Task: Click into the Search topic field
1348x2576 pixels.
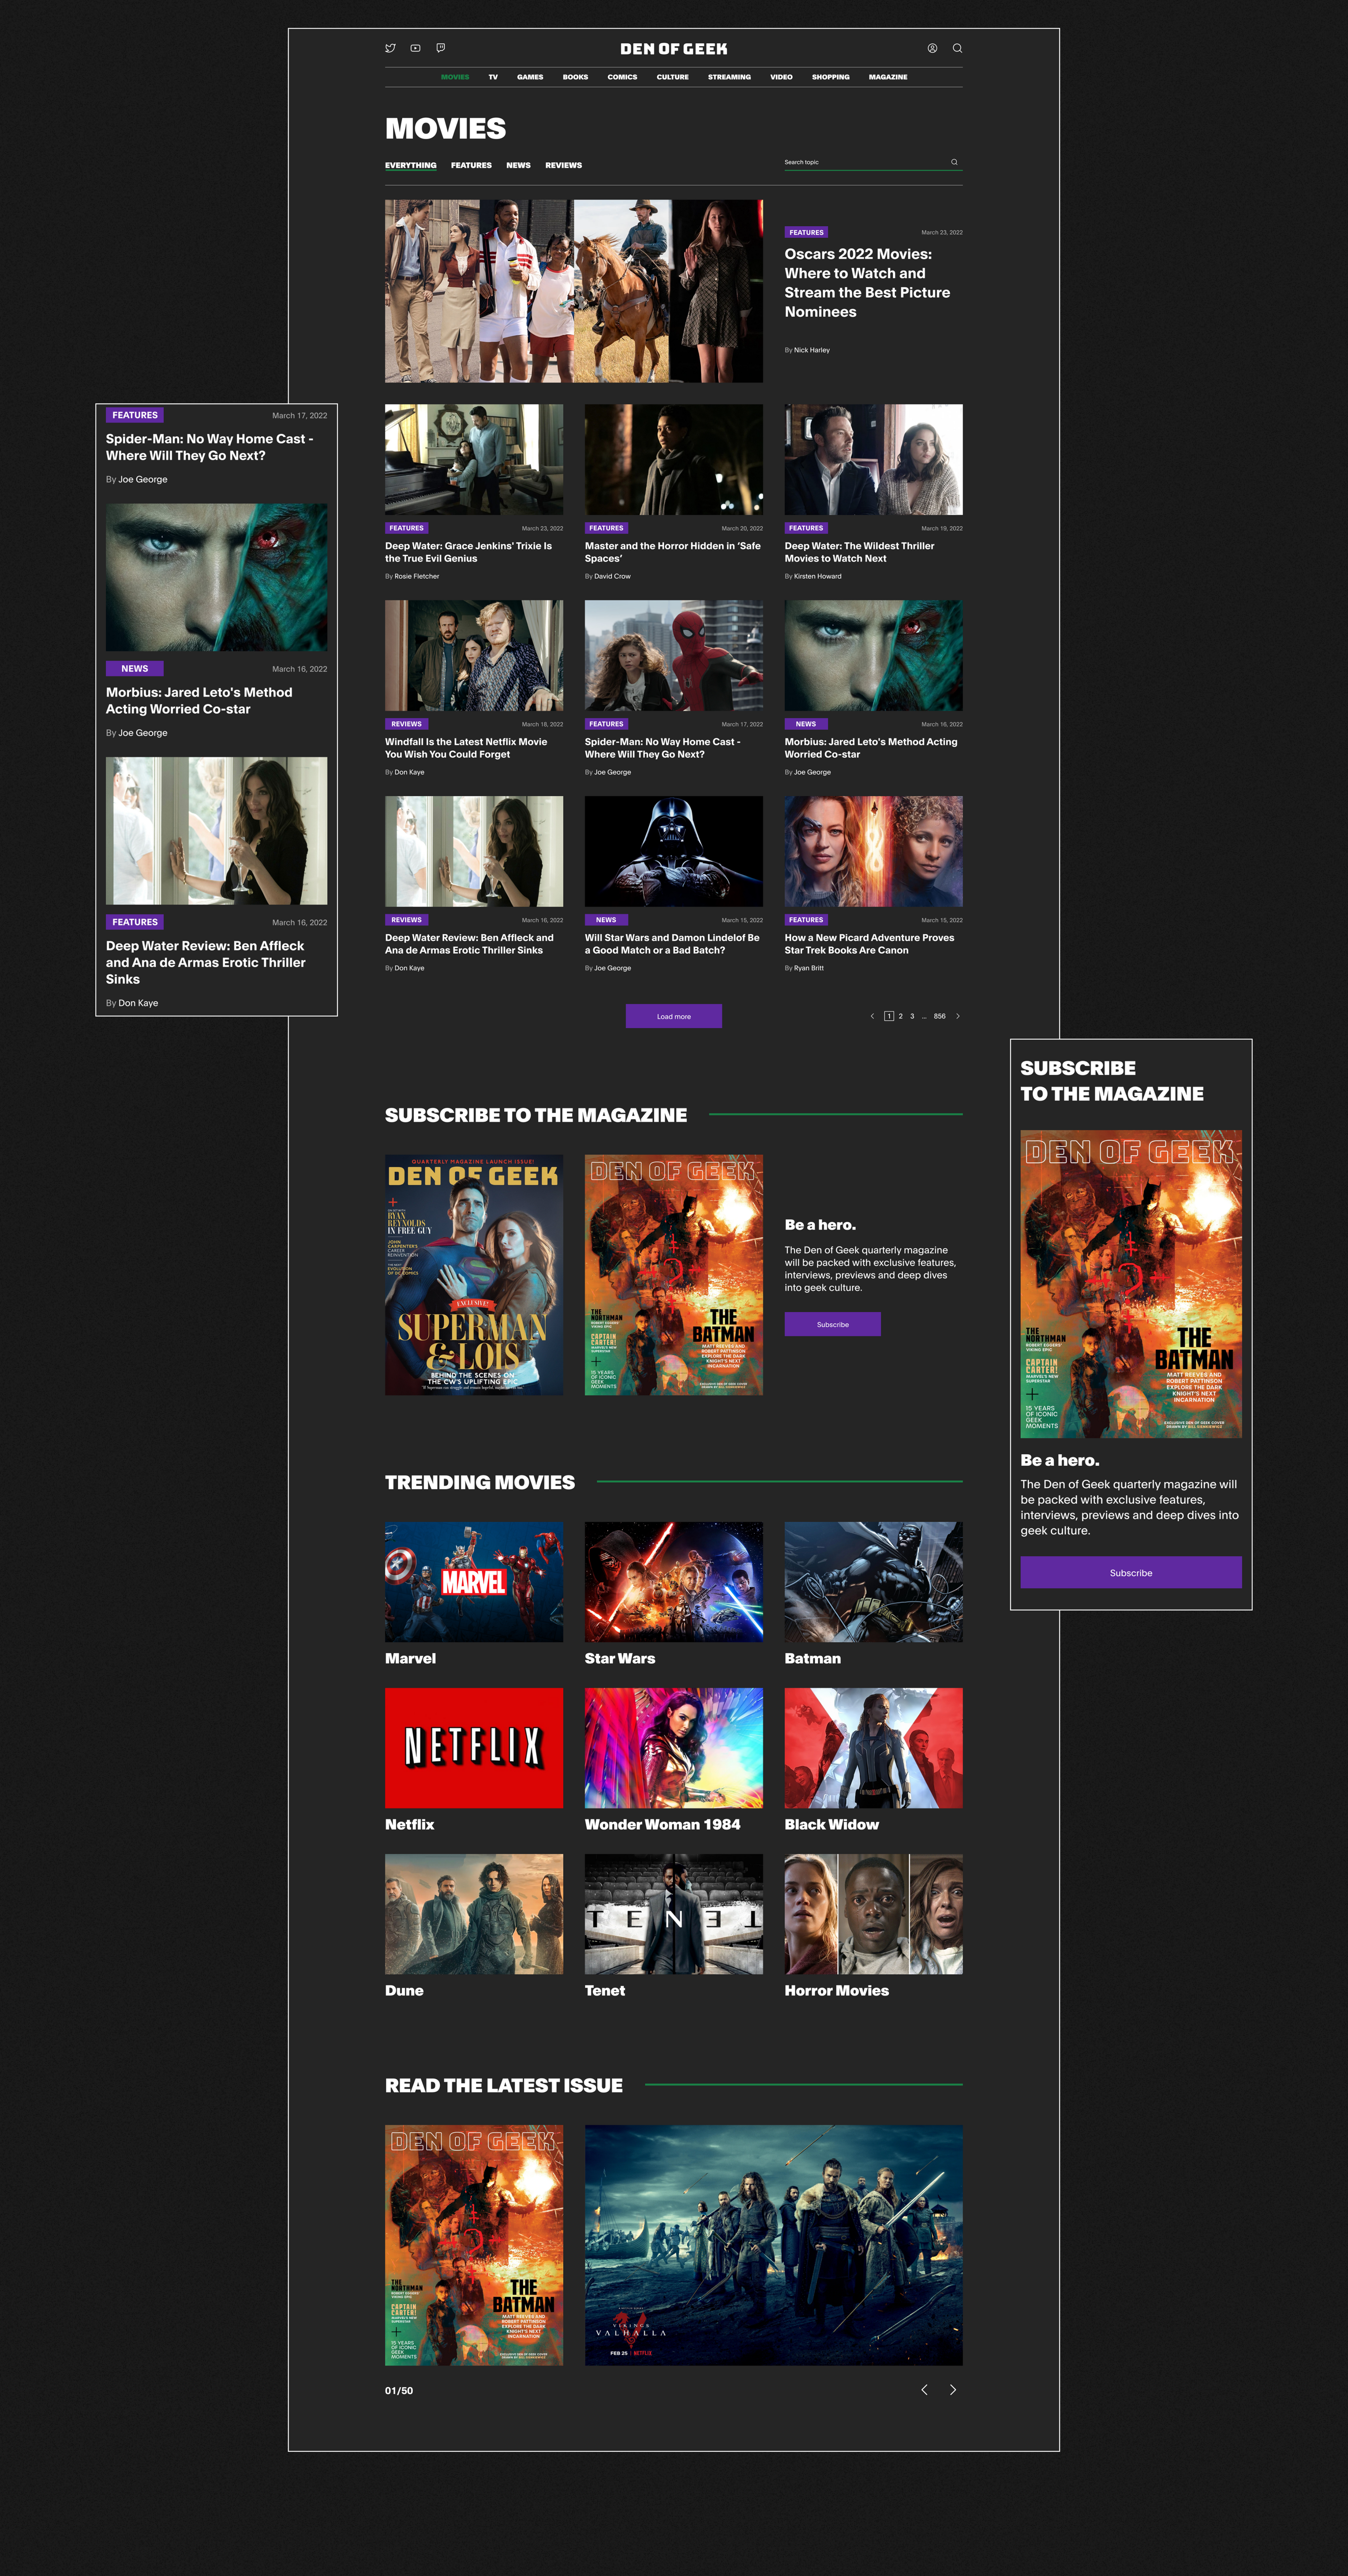Action: click(860, 162)
